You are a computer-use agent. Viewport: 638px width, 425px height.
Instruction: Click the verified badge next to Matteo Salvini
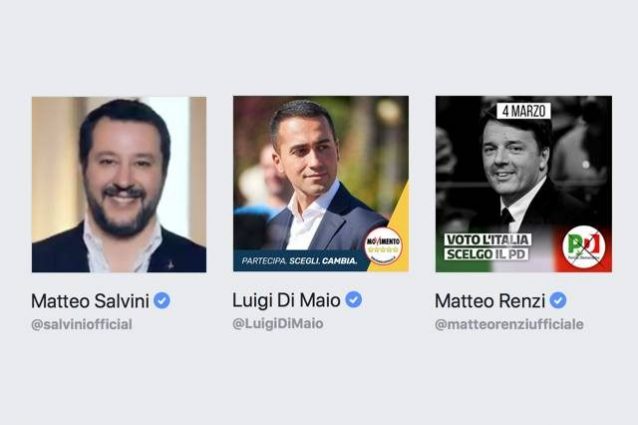pos(162,301)
